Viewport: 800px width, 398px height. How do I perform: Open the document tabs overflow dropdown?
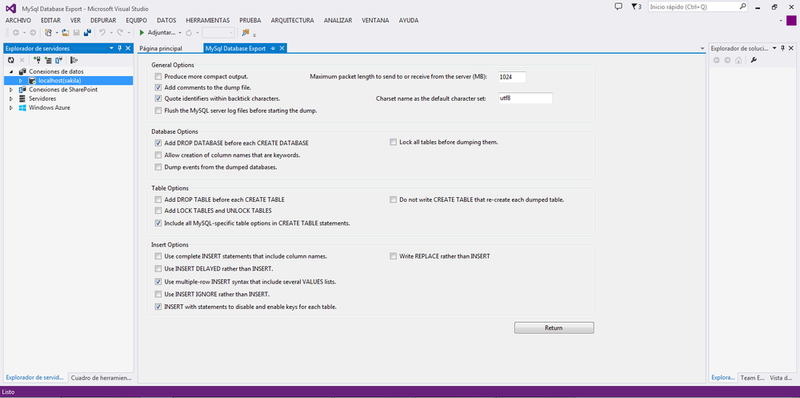click(703, 48)
